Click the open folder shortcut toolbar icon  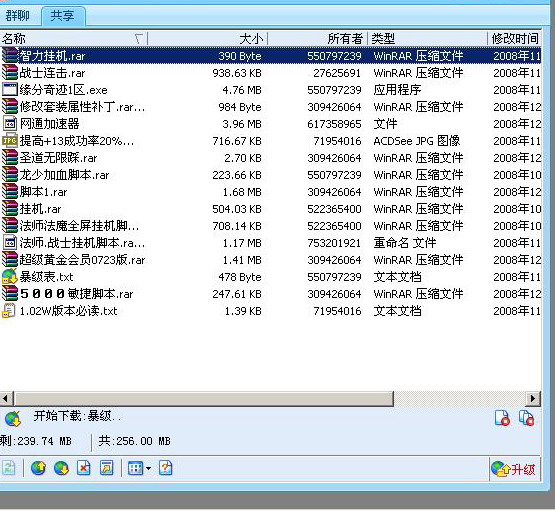click(107, 468)
